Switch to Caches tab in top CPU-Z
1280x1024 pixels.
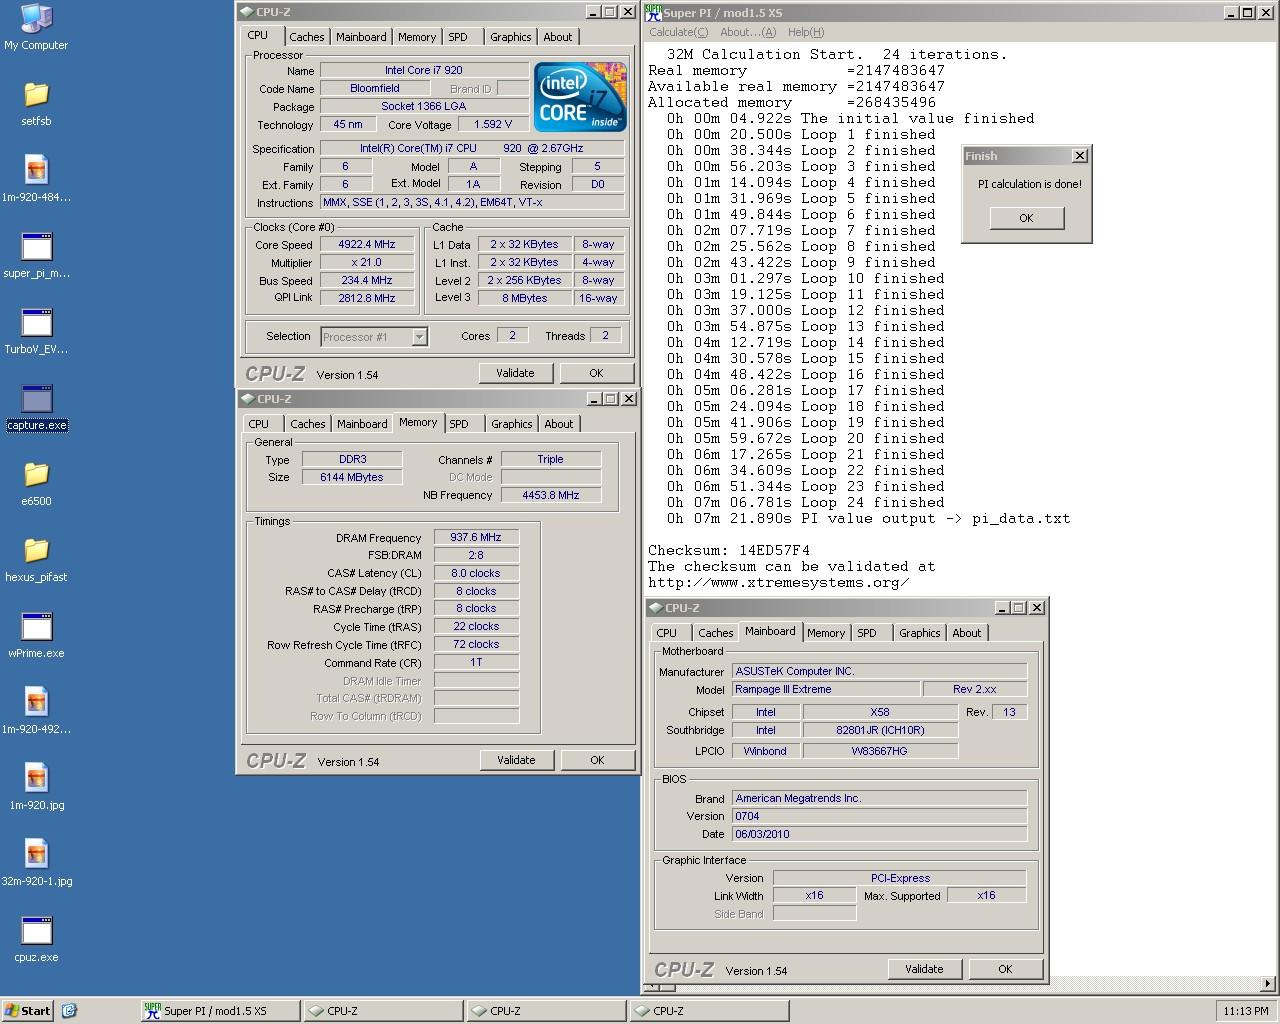pos(307,37)
